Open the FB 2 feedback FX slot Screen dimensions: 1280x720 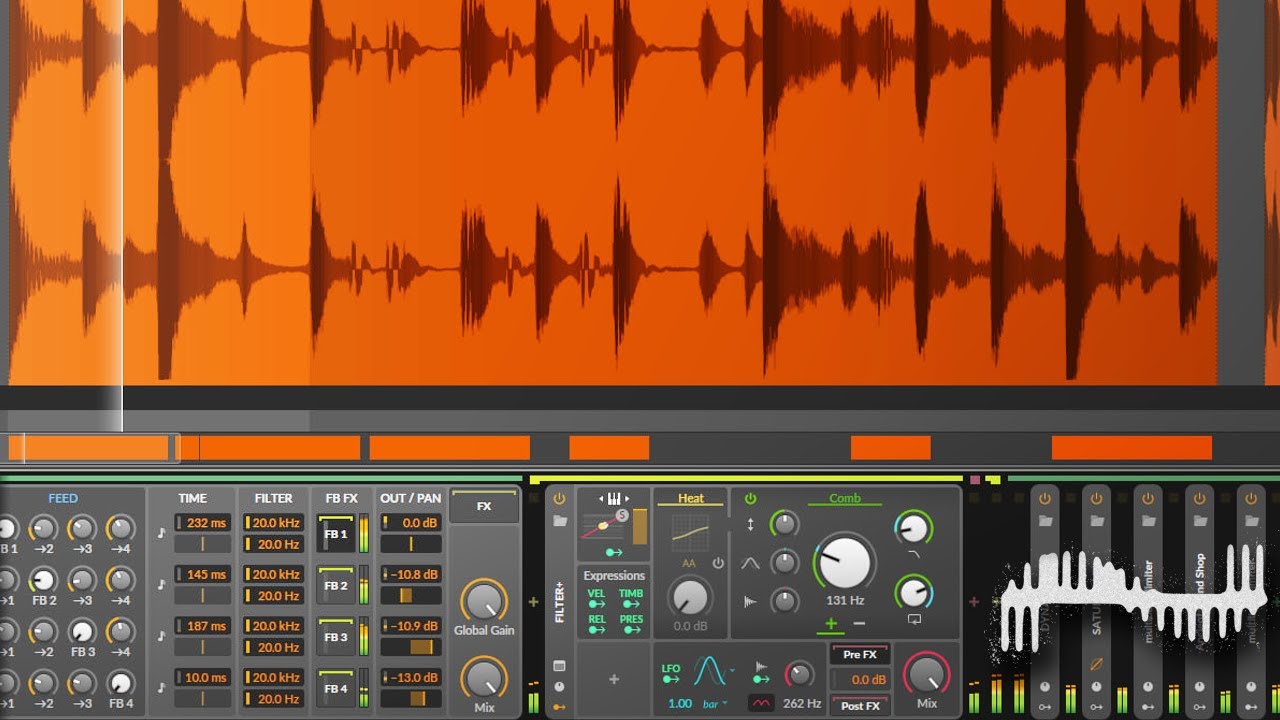point(336,585)
